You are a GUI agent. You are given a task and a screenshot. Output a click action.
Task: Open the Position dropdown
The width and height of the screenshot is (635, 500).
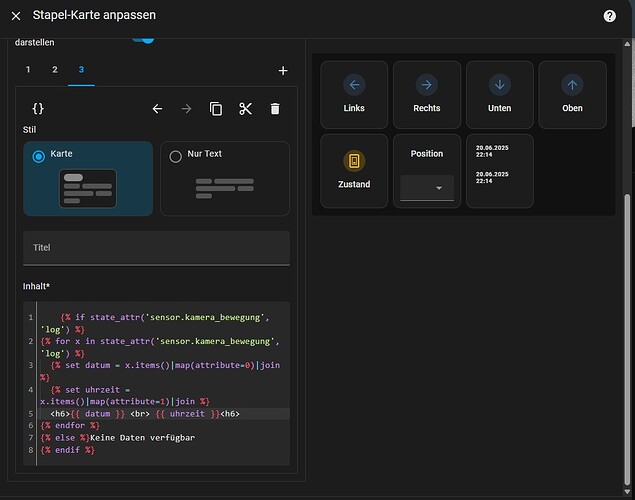[x=427, y=188]
